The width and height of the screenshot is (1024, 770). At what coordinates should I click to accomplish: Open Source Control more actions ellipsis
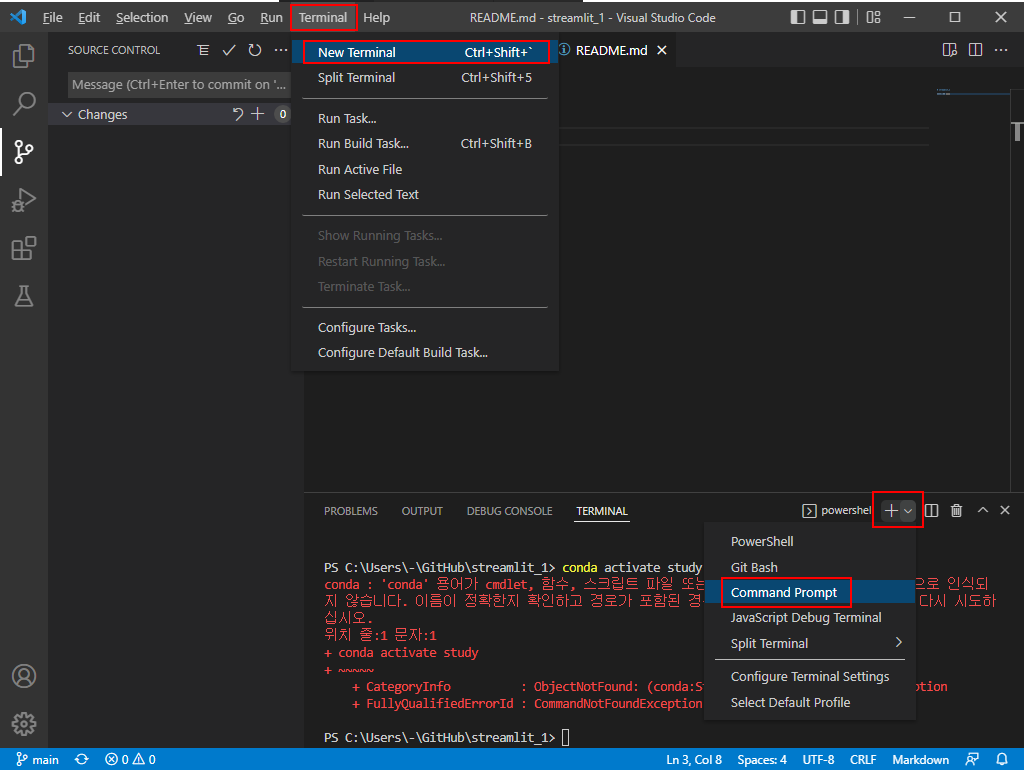click(x=281, y=50)
